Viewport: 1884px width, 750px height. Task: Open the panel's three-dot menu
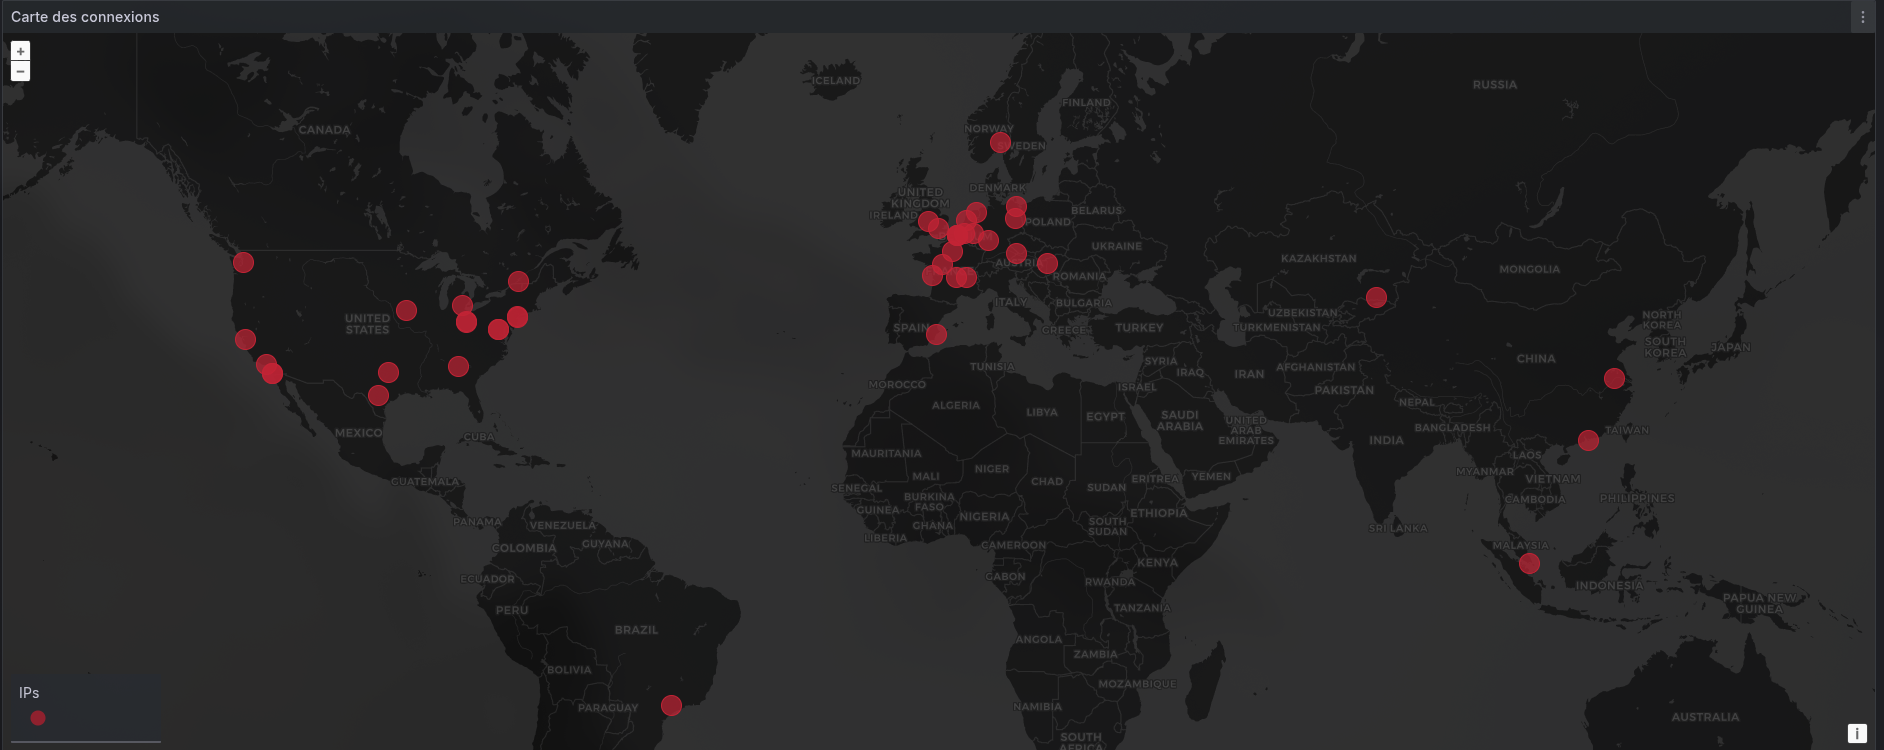tap(1862, 17)
